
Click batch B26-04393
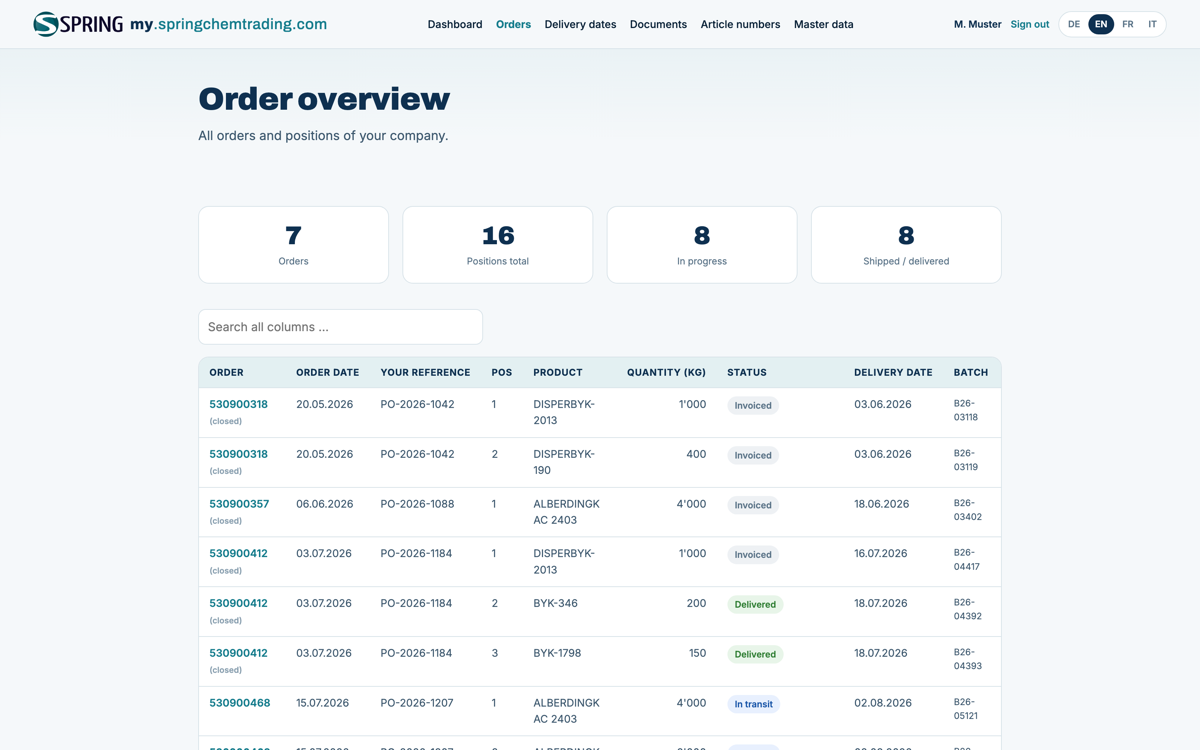968,659
